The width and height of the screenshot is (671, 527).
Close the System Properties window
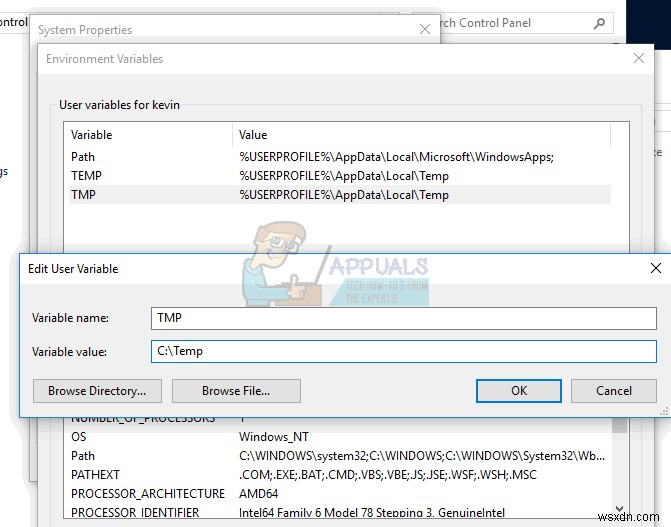point(425,29)
